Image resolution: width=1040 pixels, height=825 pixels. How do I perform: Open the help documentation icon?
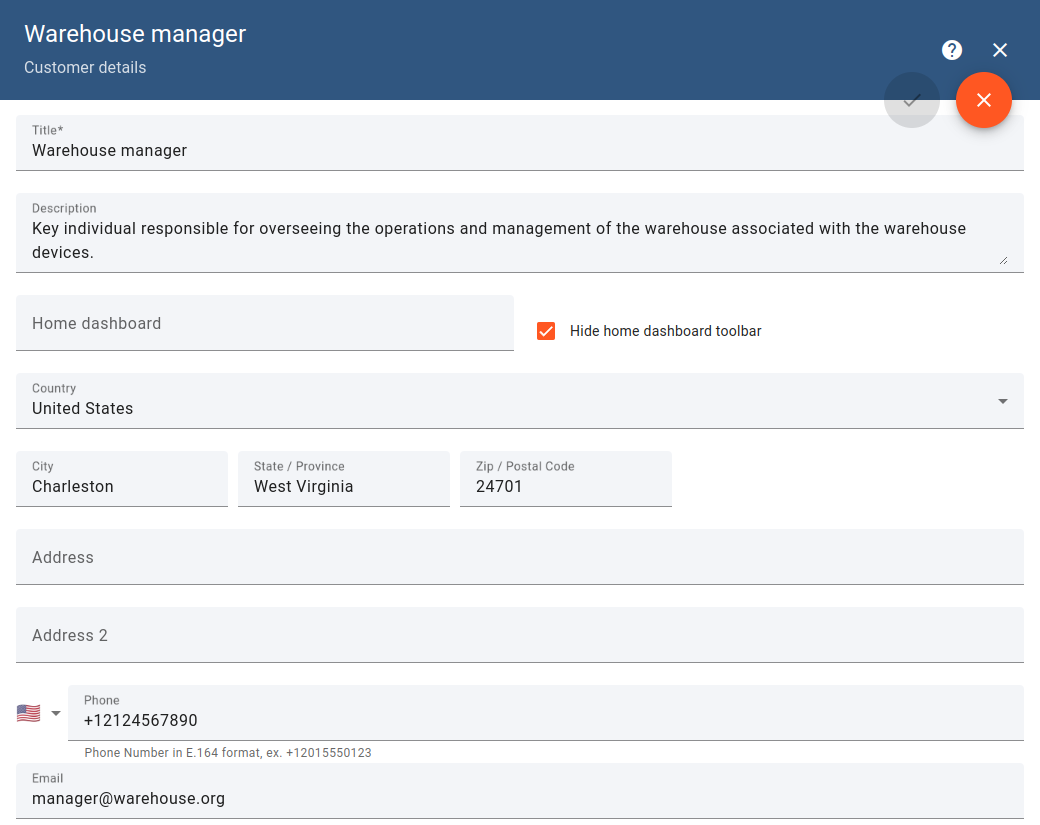pos(952,50)
